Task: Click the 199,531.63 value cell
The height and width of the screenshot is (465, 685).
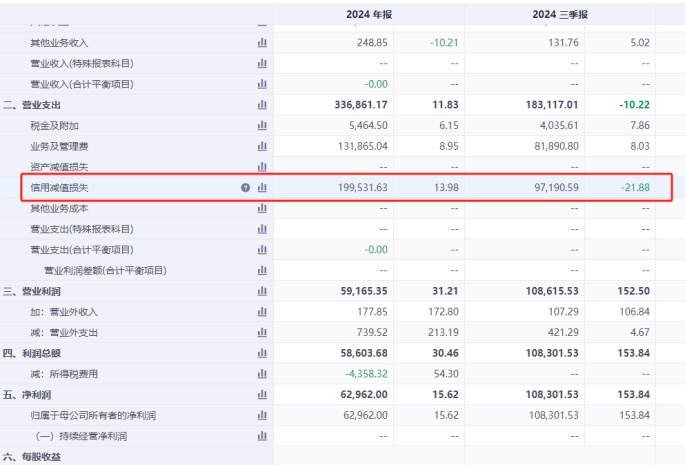Action: [350, 187]
